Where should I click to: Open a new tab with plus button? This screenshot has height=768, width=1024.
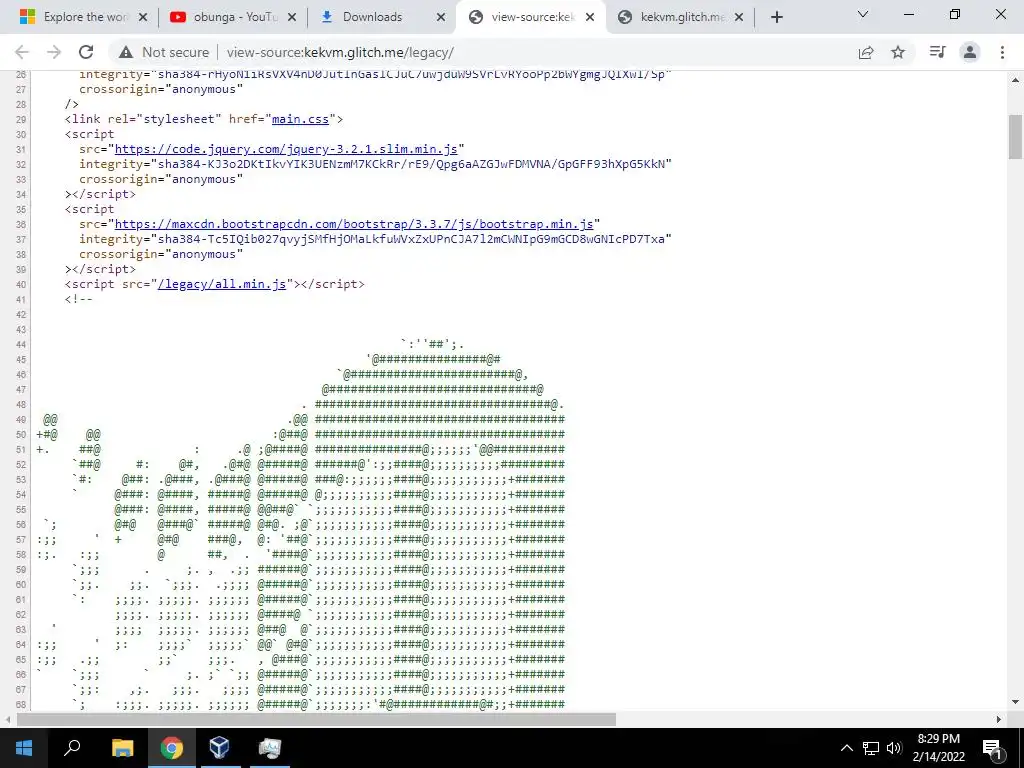776,17
